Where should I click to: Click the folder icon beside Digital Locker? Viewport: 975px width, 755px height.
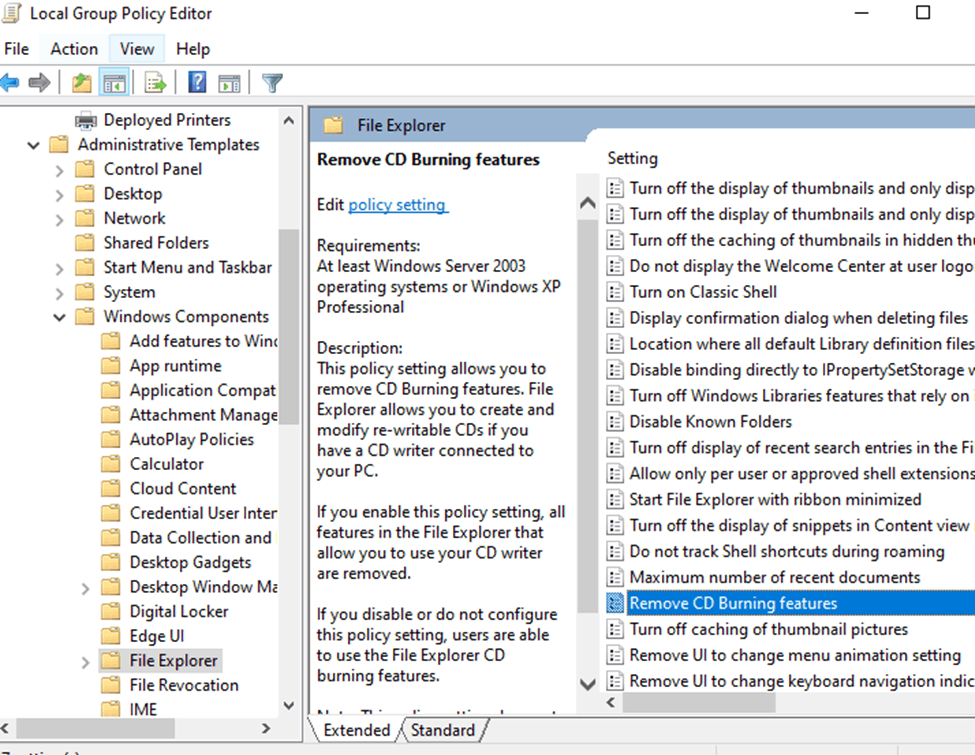click(x=111, y=611)
